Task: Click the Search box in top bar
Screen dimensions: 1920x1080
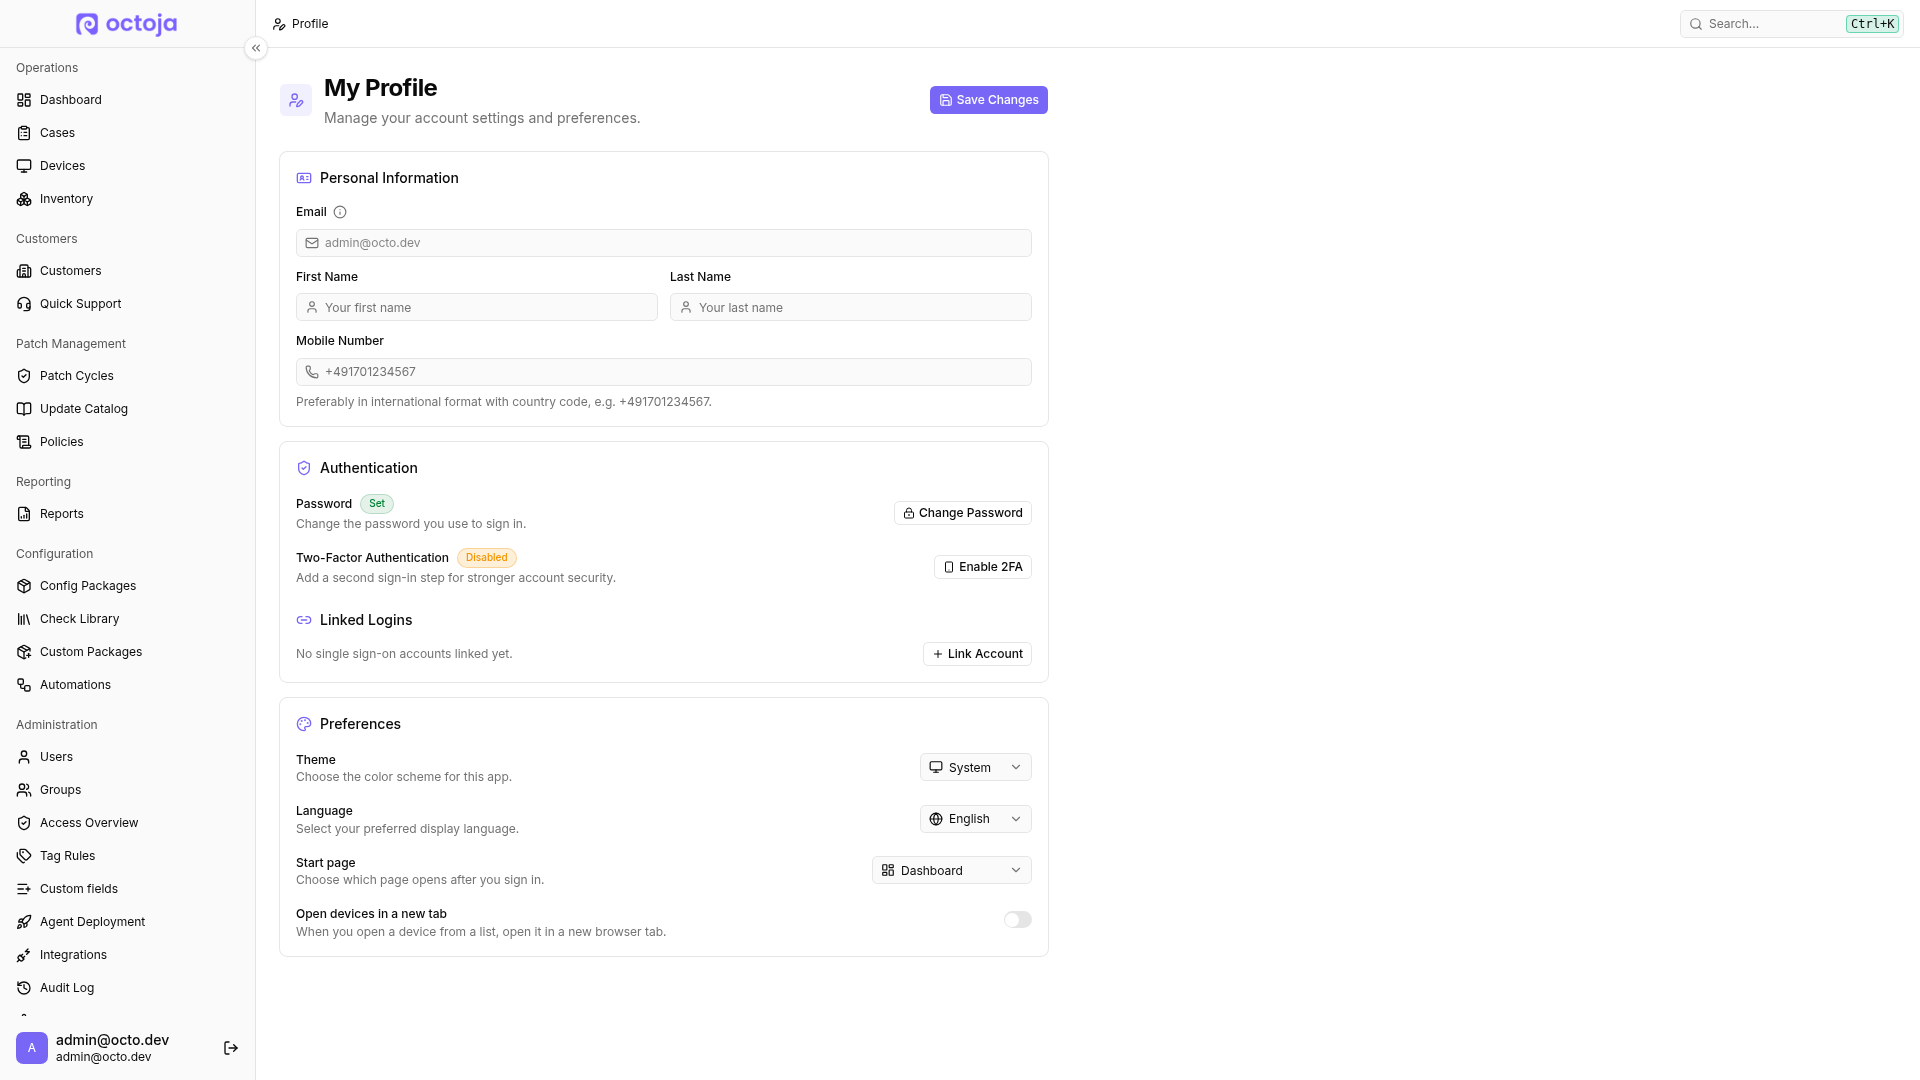Action: click(1791, 24)
